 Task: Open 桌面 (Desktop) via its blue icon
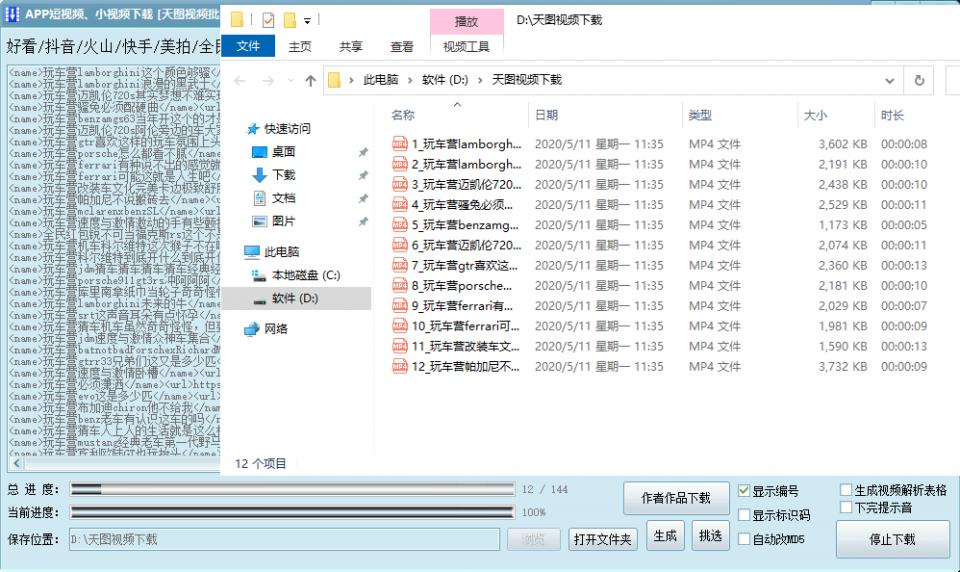click(x=259, y=152)
